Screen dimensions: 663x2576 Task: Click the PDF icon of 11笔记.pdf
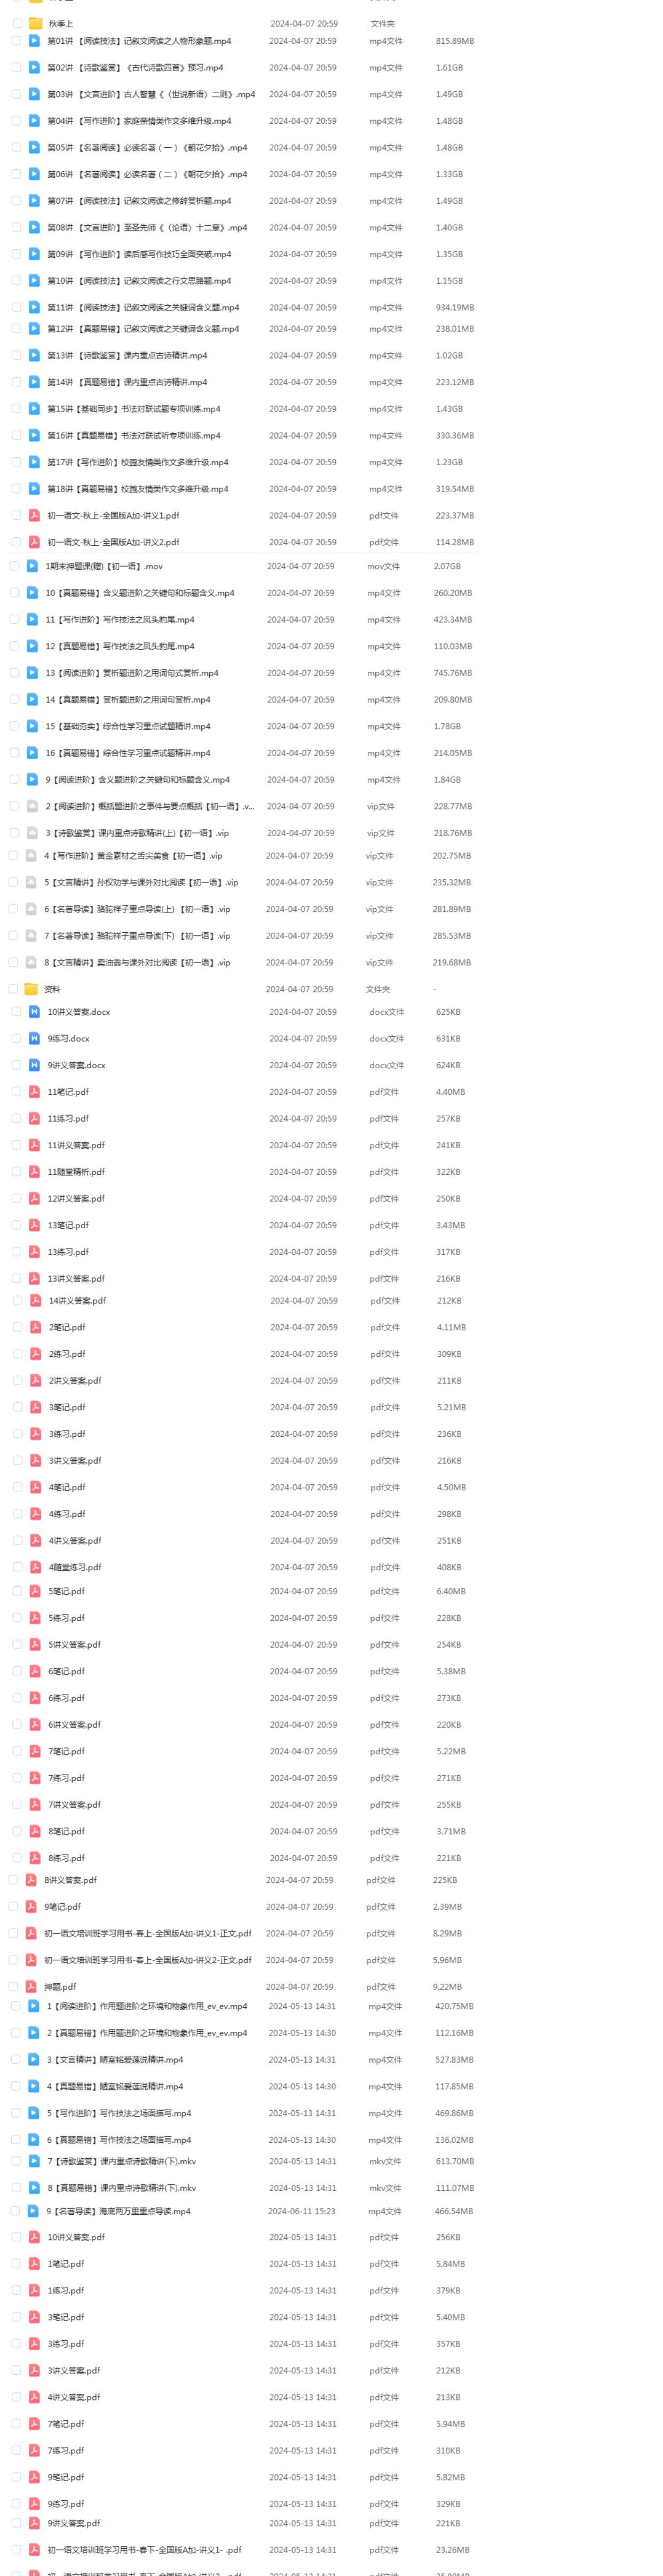click(34, 1092)
